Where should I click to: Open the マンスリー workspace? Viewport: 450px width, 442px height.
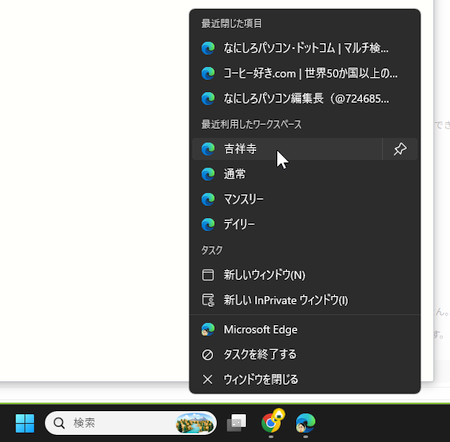point(305,199)
